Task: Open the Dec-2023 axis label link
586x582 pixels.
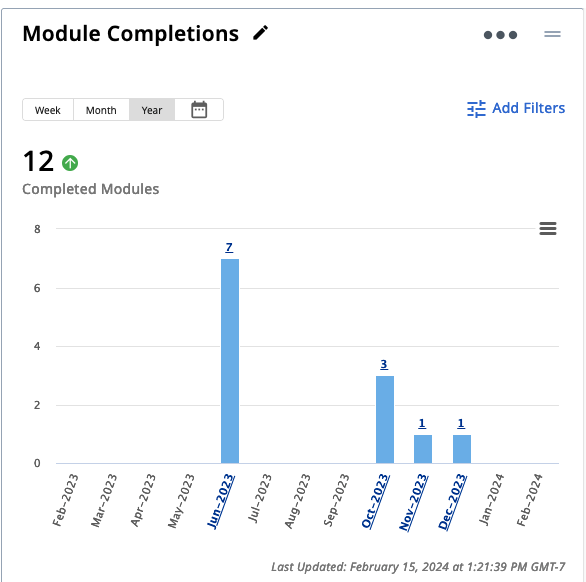Action: [x=452, y=502]
